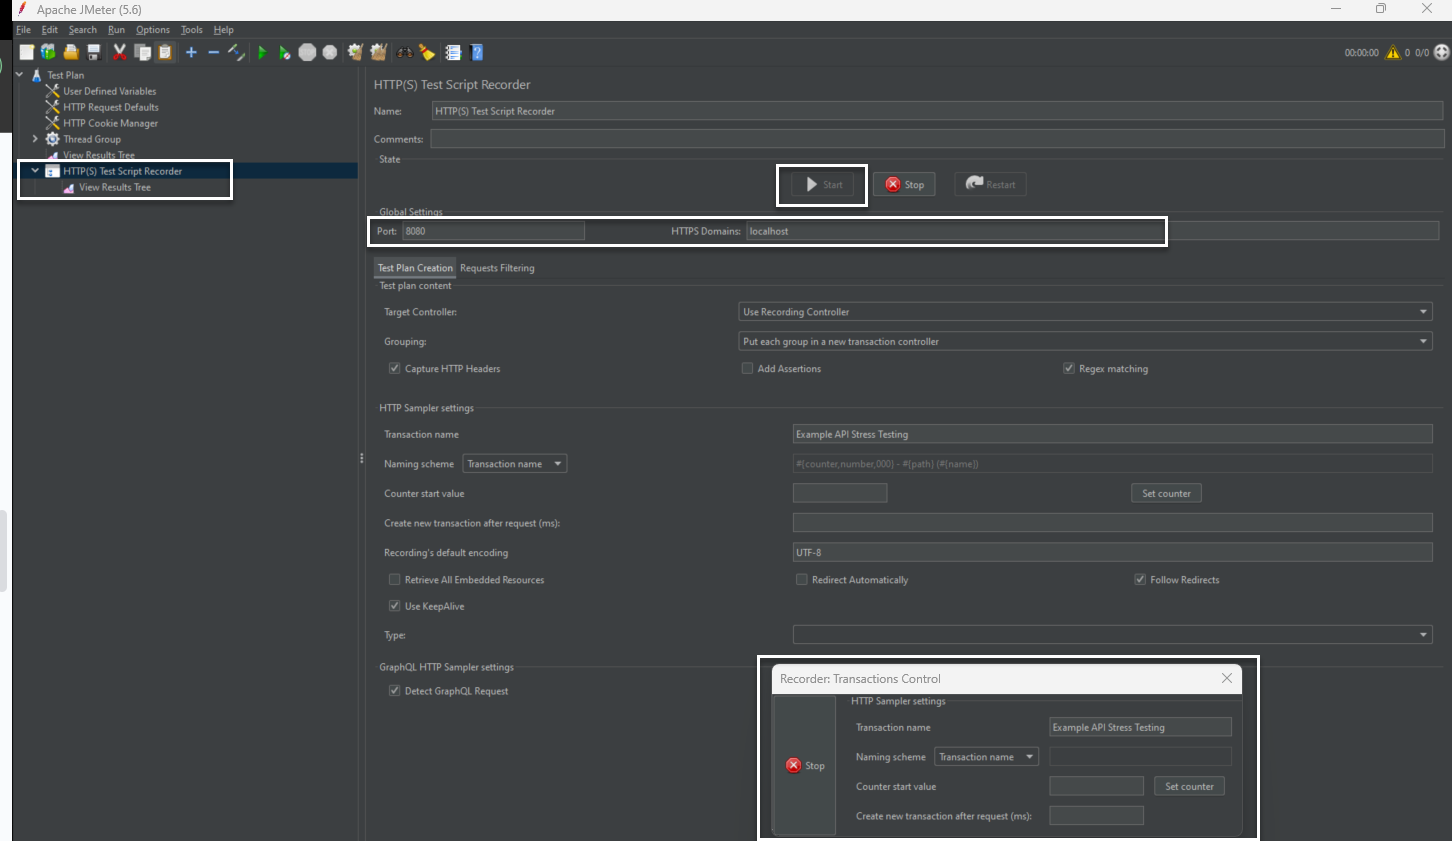
Task: Click the Save floppy disk icon
Action: click(x=94, y=52)
